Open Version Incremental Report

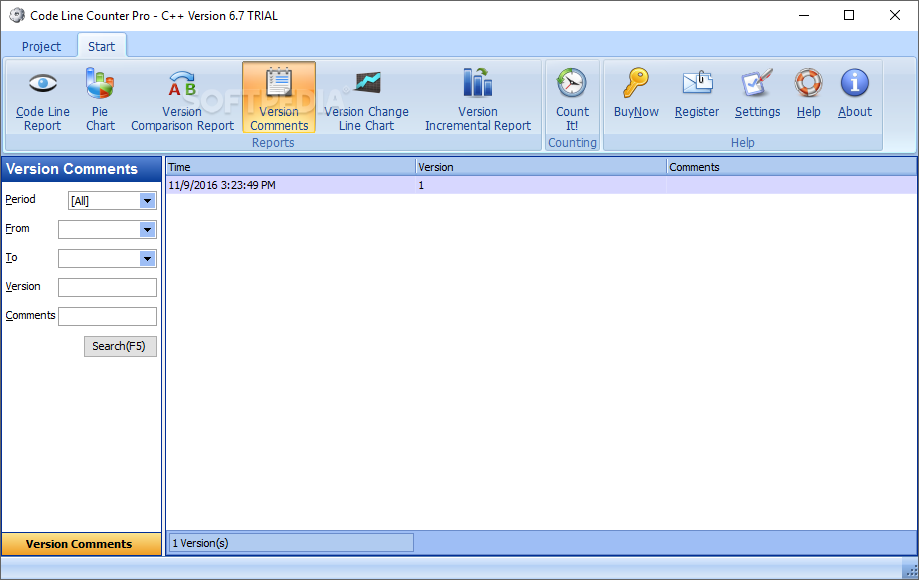478,98
